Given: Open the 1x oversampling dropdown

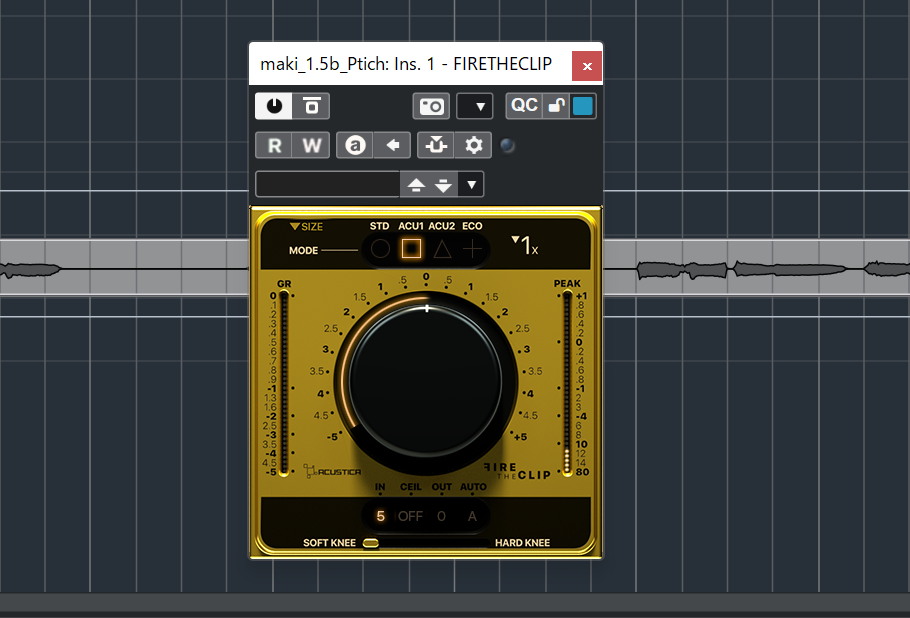Looking at the screenshot, I should [x=525, y=245].
